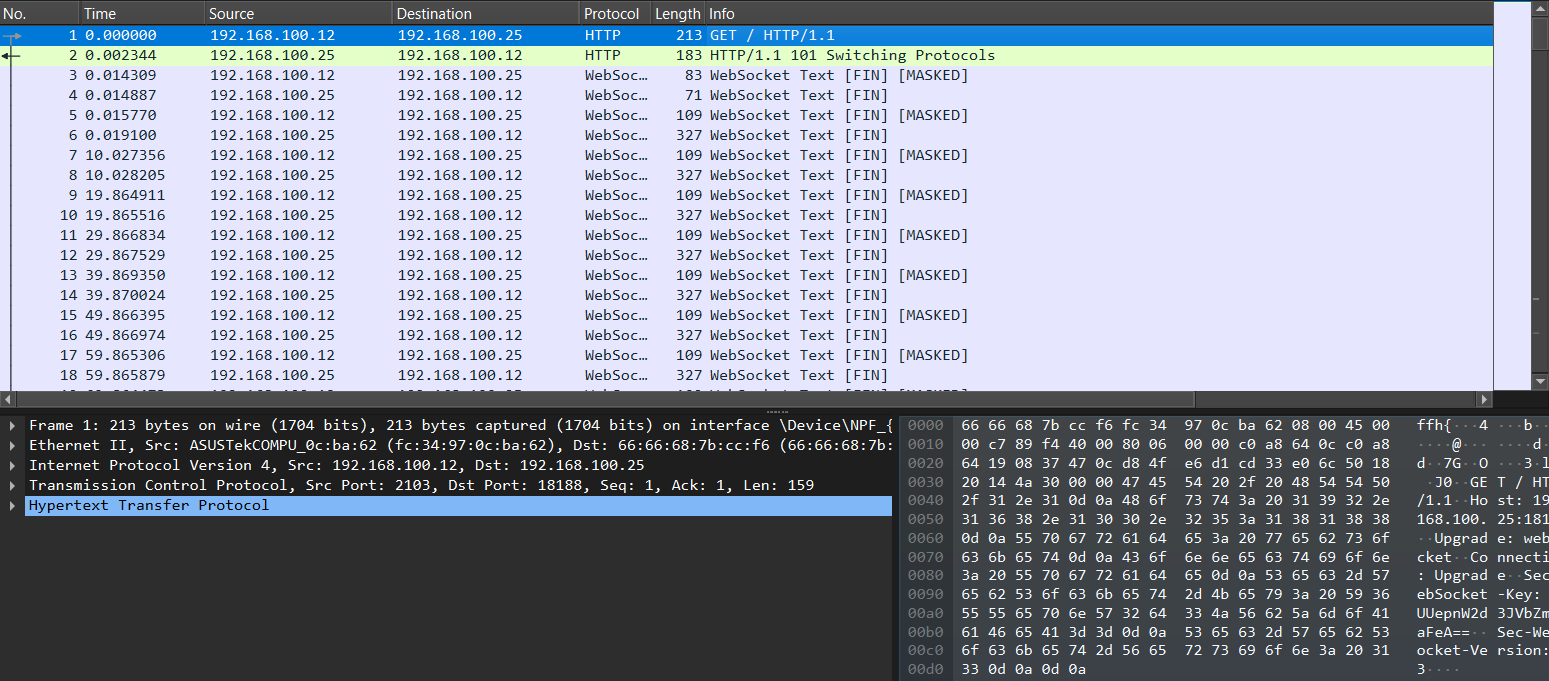Viewport: 1549px width, 681px height.
Task: Expand the Frame 1 details tree
Action: [x=11, y=426]
